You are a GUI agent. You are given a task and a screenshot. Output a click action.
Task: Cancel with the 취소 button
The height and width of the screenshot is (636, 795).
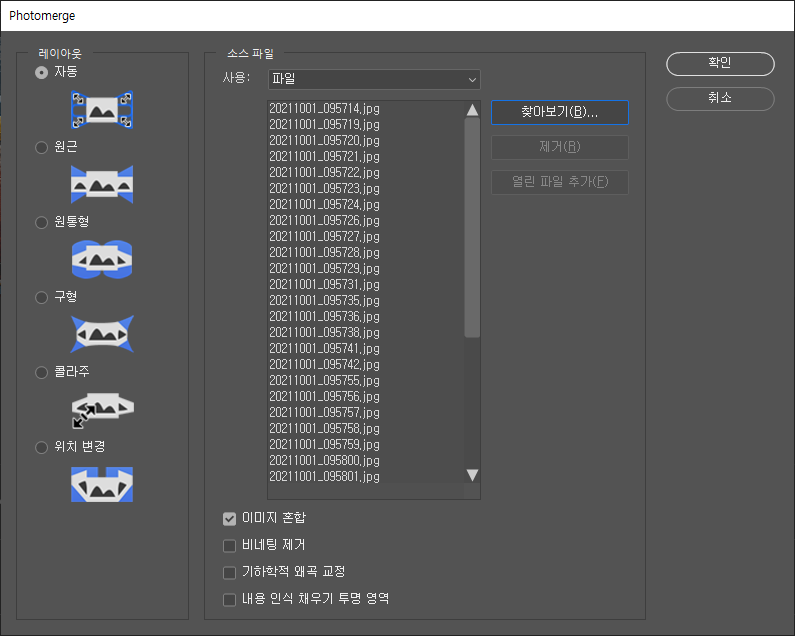click(720, 98)
